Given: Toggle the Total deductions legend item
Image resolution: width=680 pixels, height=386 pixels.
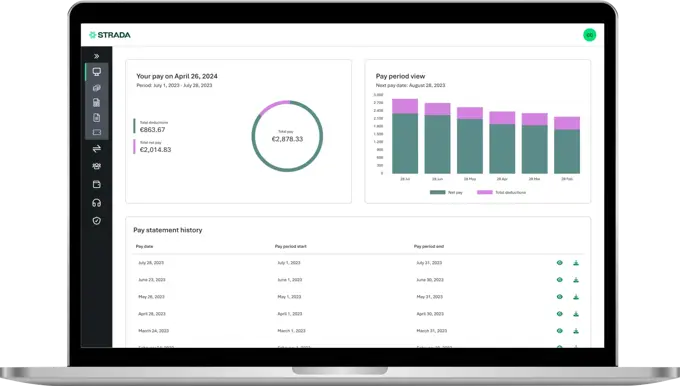Looking at the screenshot, I should tap(501, 192).
